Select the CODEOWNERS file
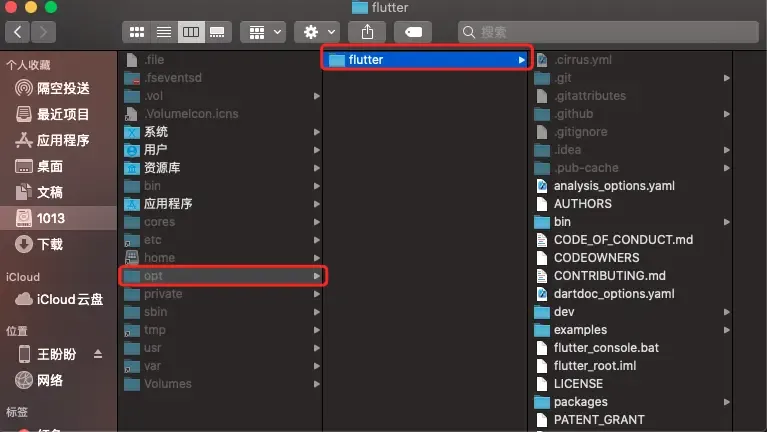 [631, 258]
